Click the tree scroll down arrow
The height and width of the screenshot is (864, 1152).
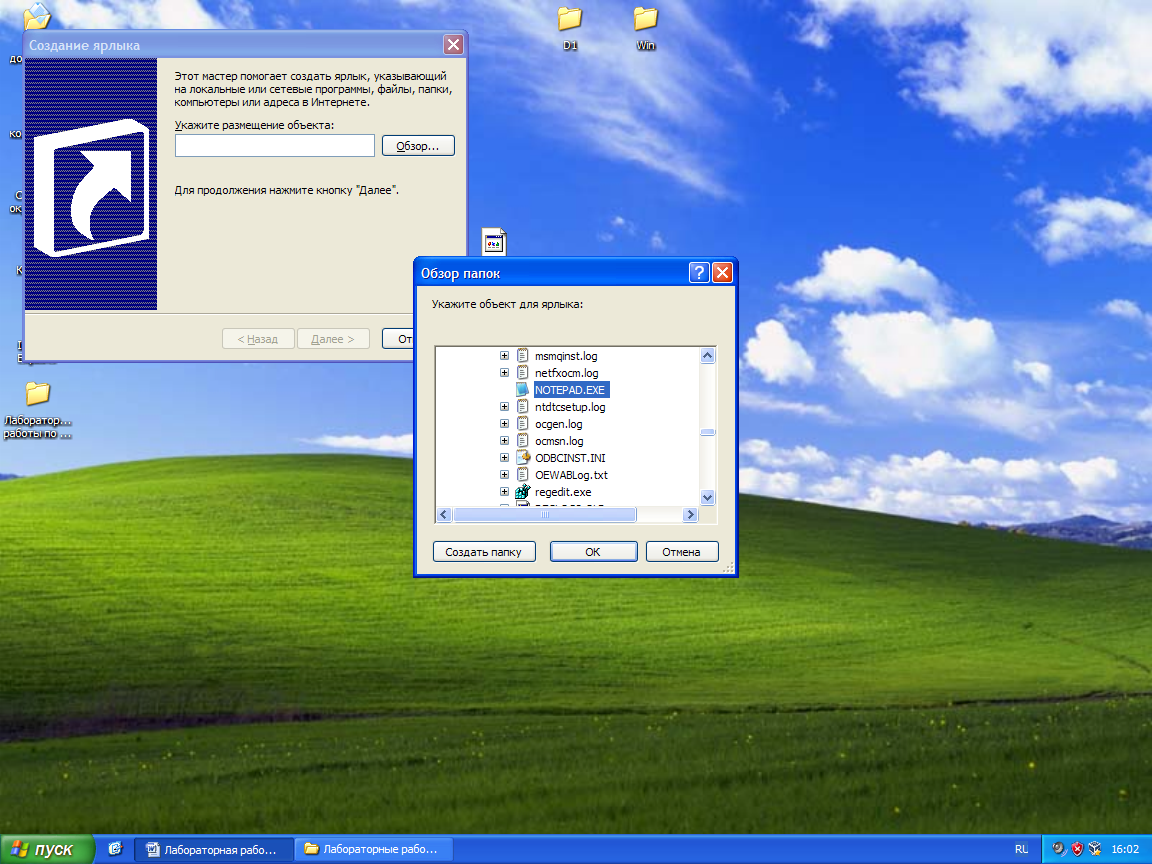pyautogui.click(x=708, y=497)
